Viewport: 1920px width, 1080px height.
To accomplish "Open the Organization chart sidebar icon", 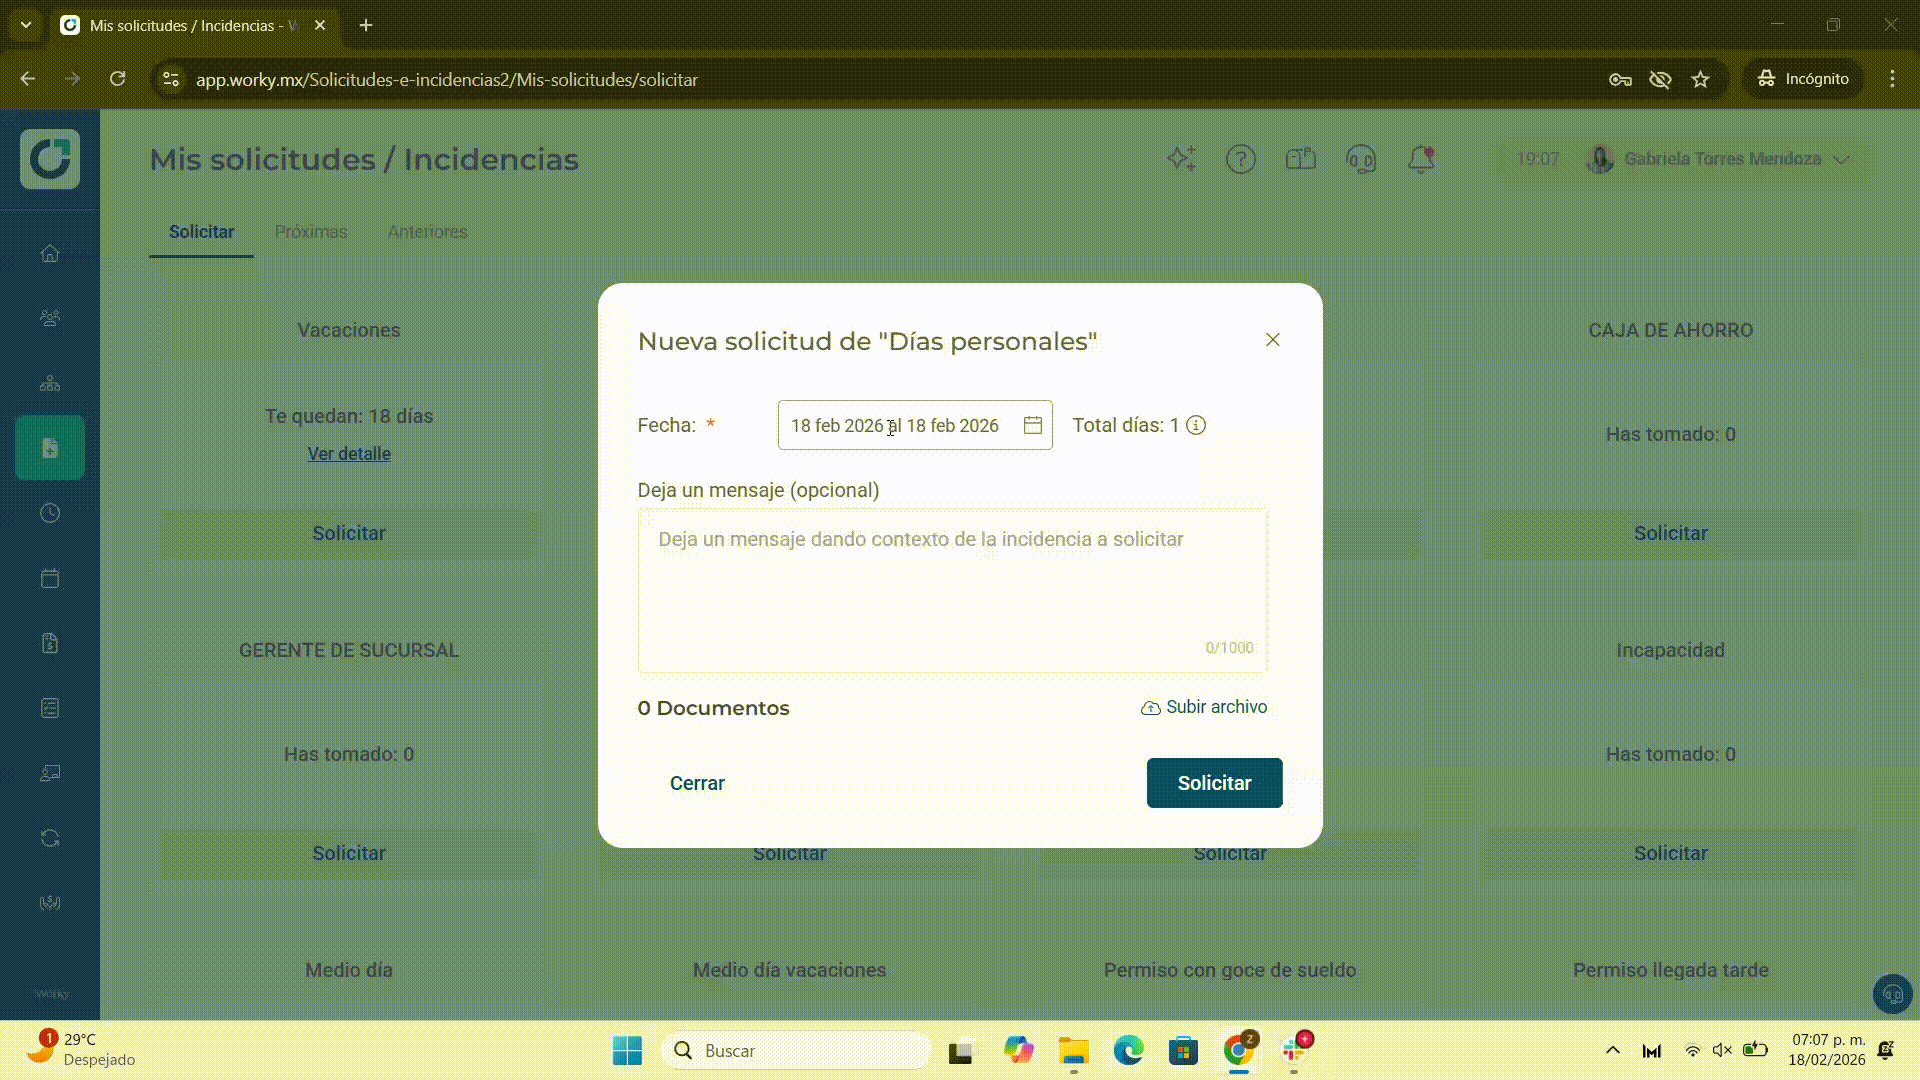I will 50,383.
